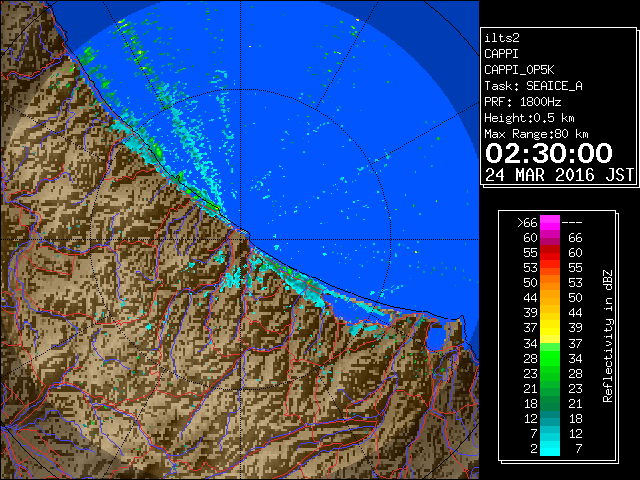Click the "Reflectivity in dBZ" legend title
This screenshot has height=480, width=640.
608,336
